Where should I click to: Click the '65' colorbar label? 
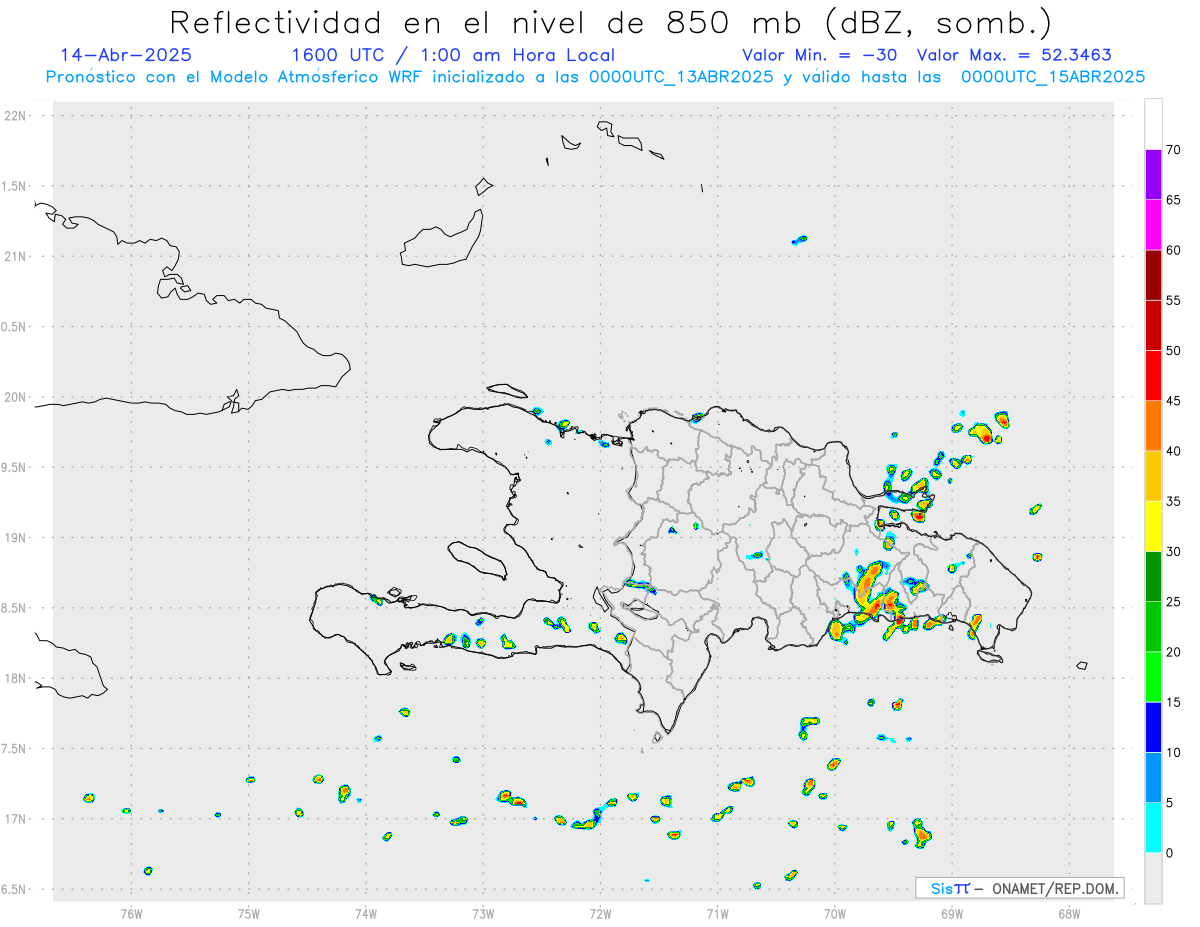[1174, 200]
